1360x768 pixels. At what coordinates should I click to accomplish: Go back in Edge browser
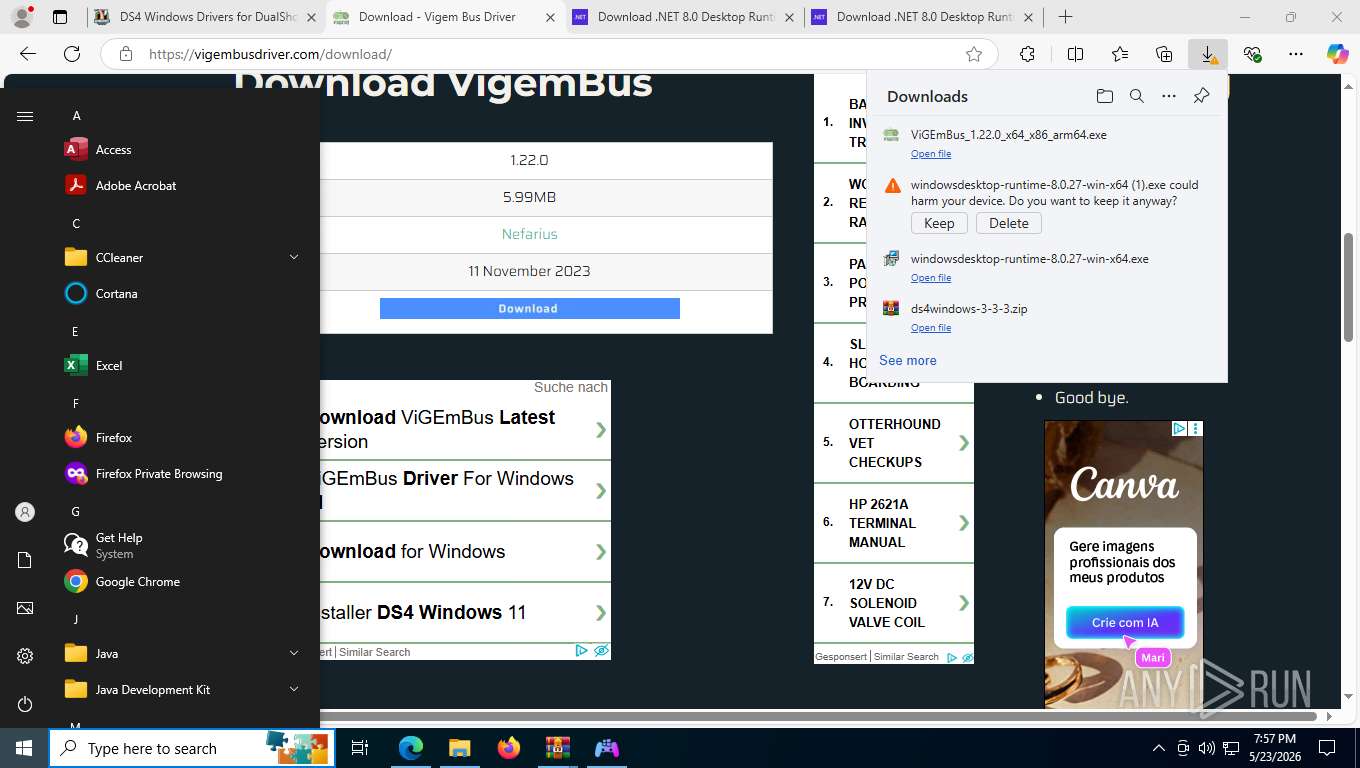click(x=27, y=54)
